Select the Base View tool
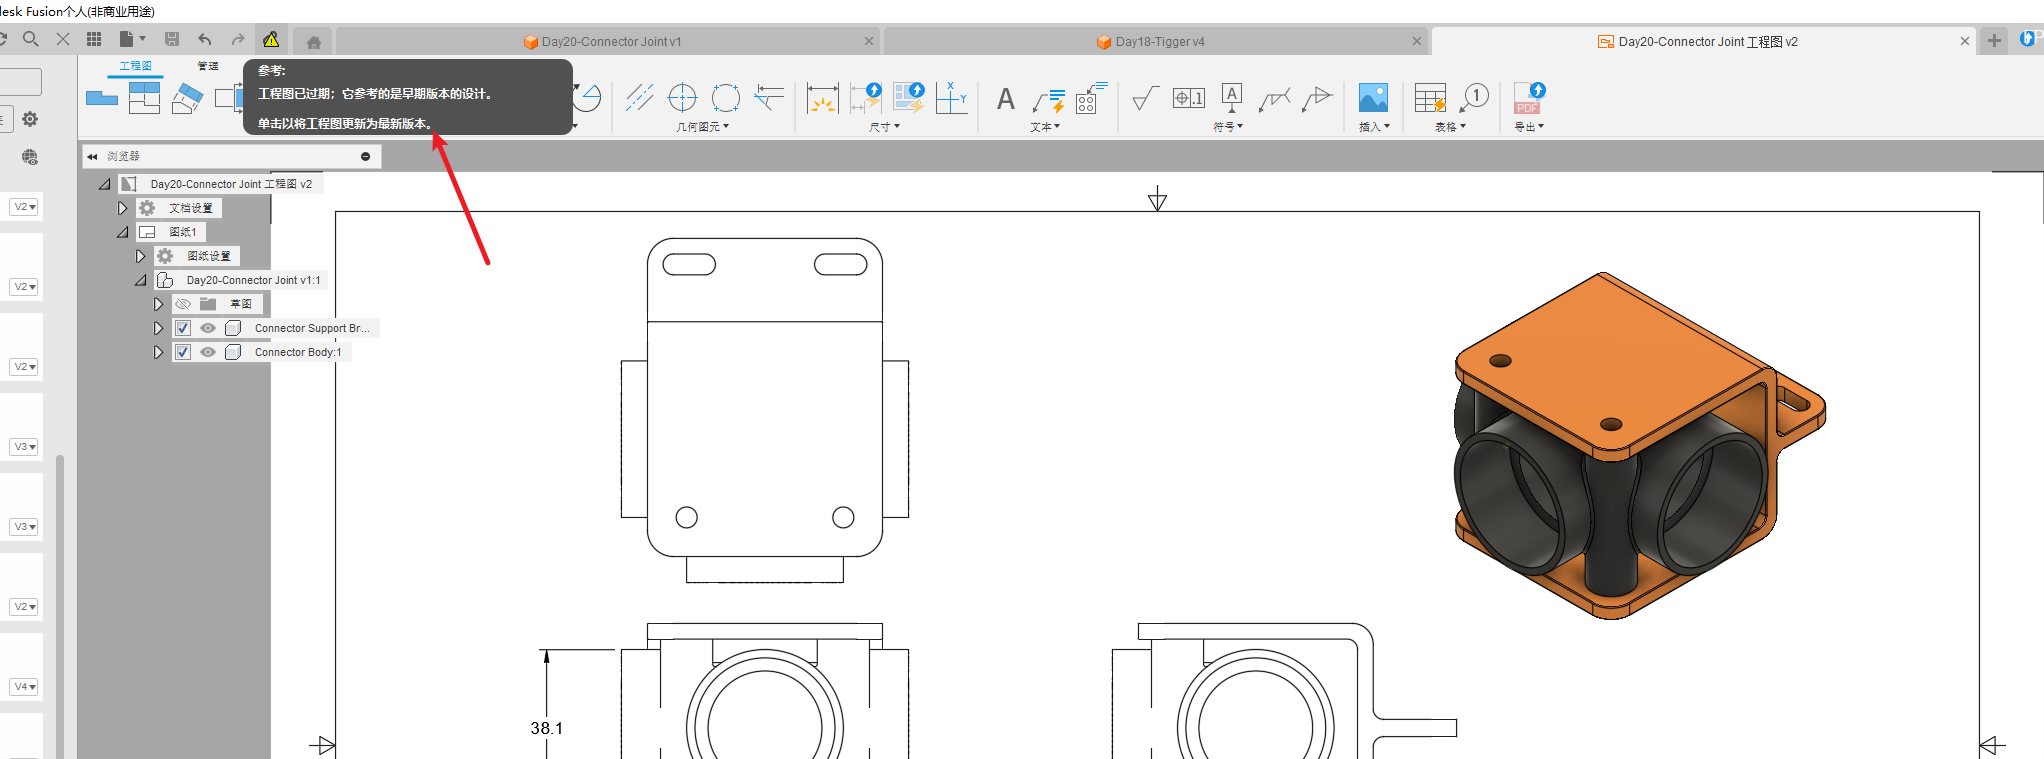Screen dimensions: 2044x759 (101, 98)
